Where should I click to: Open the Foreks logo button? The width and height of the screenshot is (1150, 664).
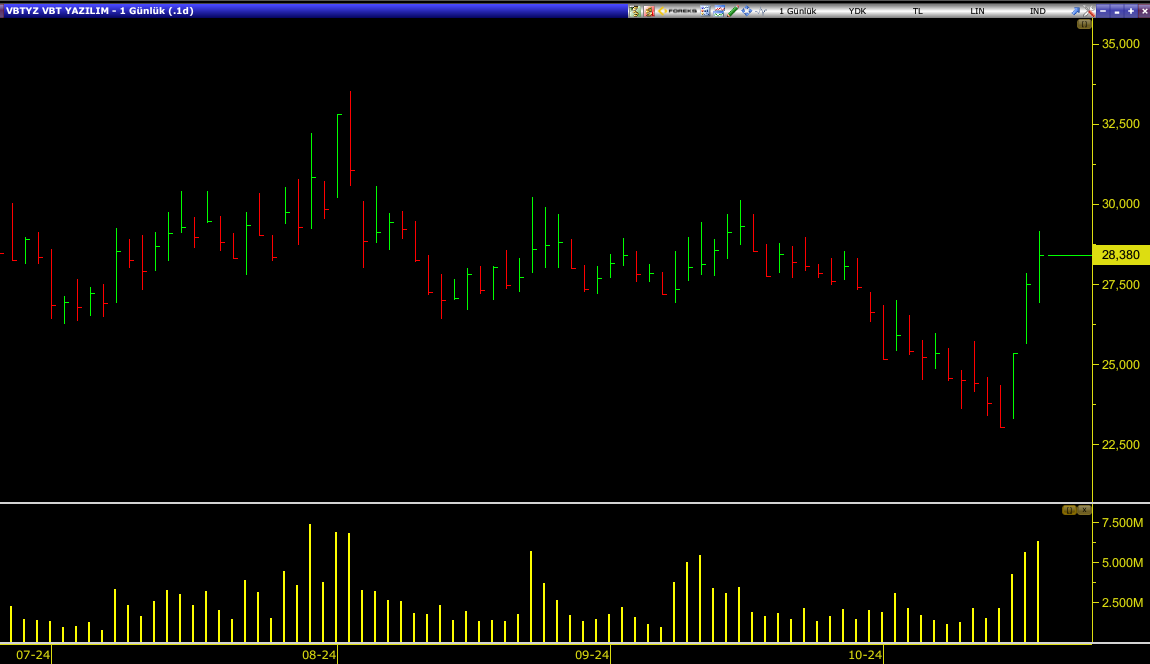click(x=678, y=11)
